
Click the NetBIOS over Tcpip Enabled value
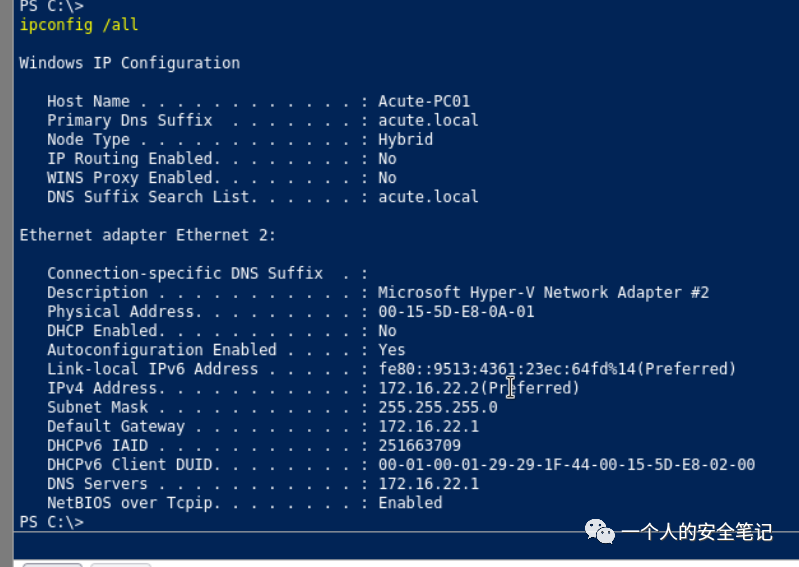(410, 503)
